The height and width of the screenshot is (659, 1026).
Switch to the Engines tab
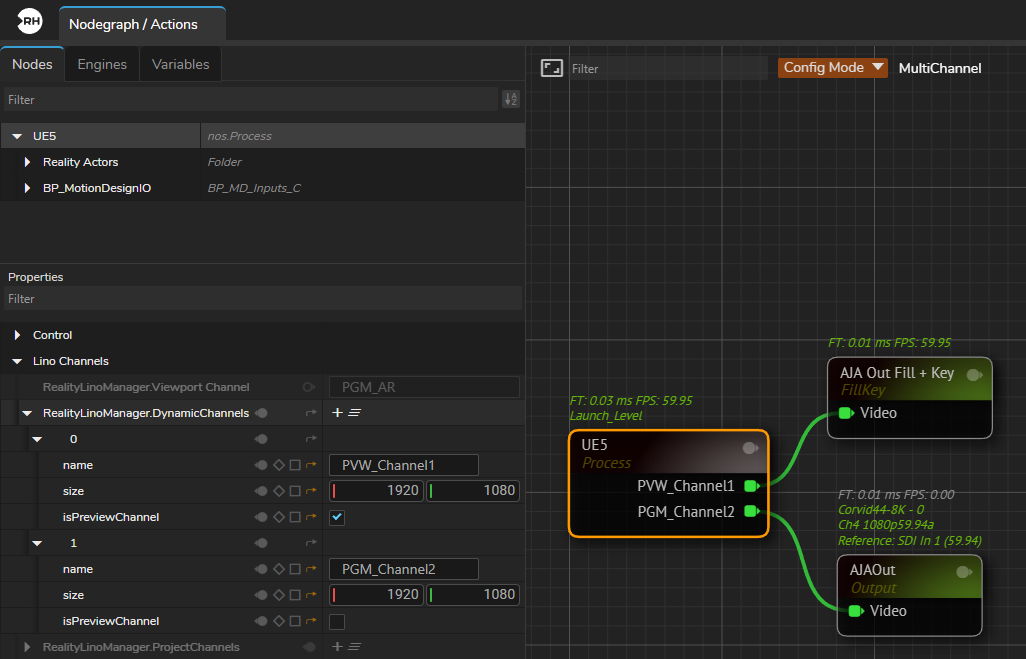[102, 64]
